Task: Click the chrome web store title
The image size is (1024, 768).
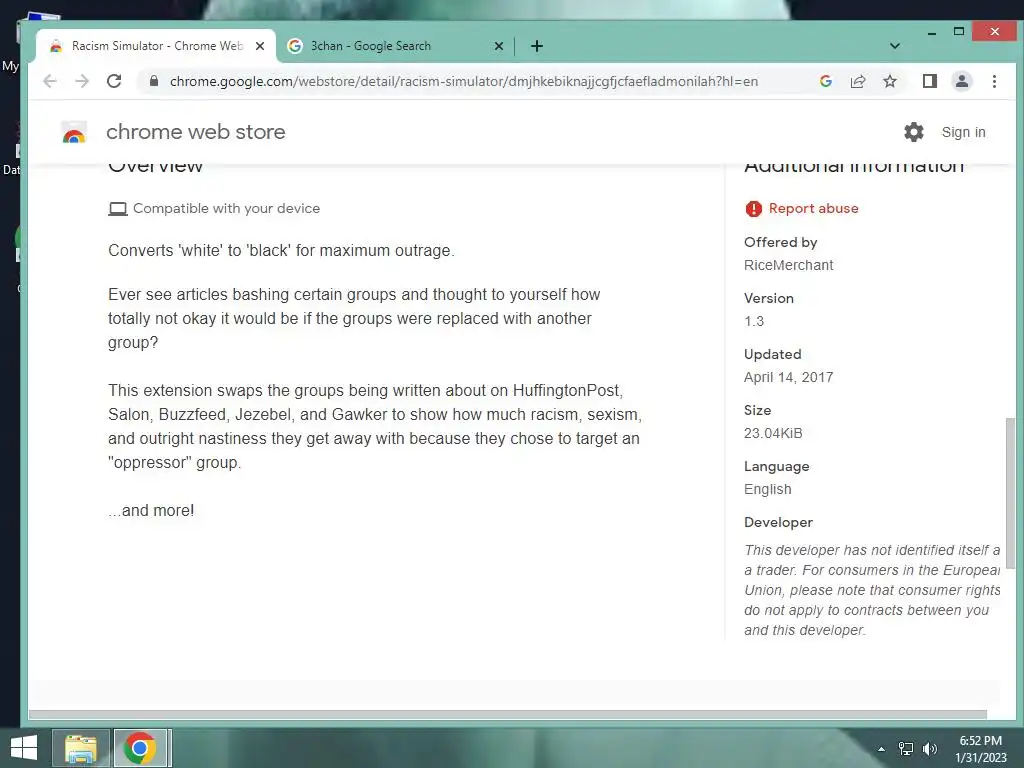Action: 196,132
